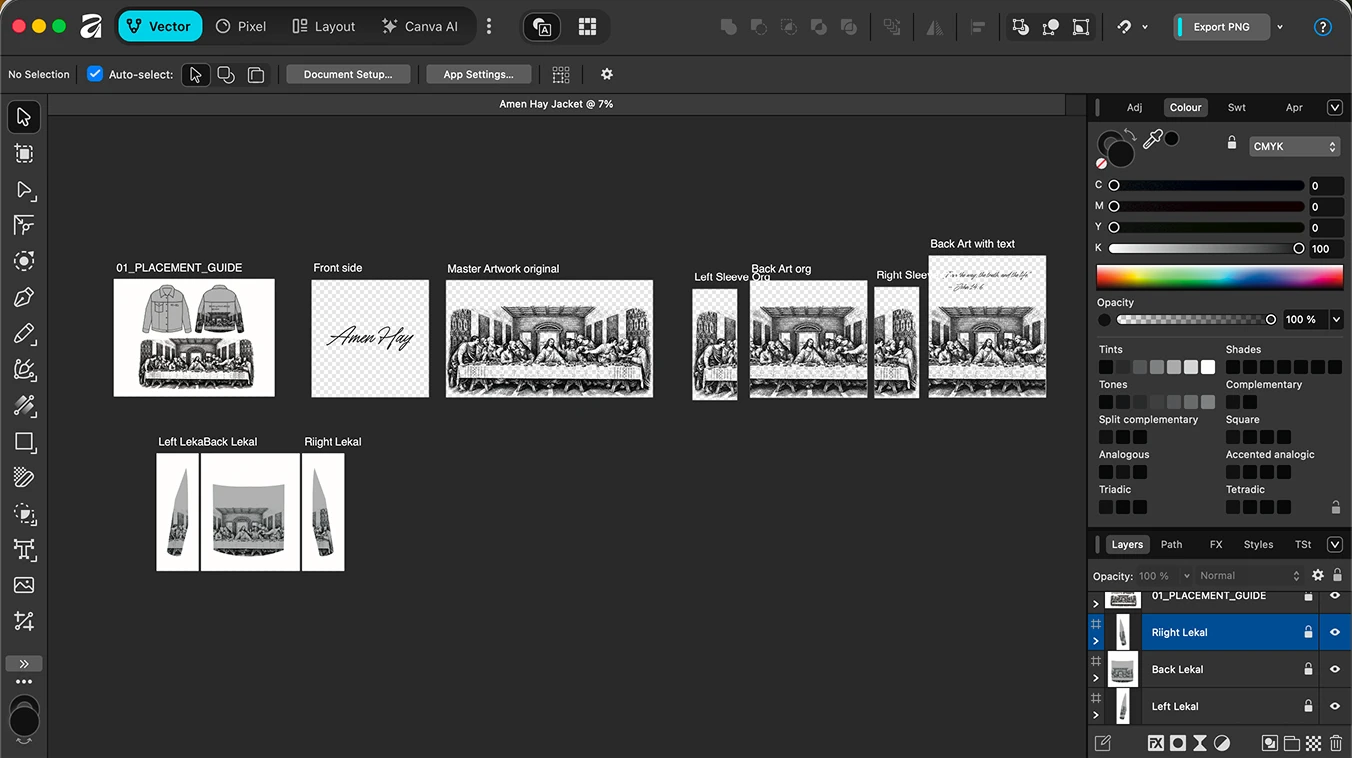
Task: Select the Back Lekal layer thumbnail
Action: tap(1123, 670)
